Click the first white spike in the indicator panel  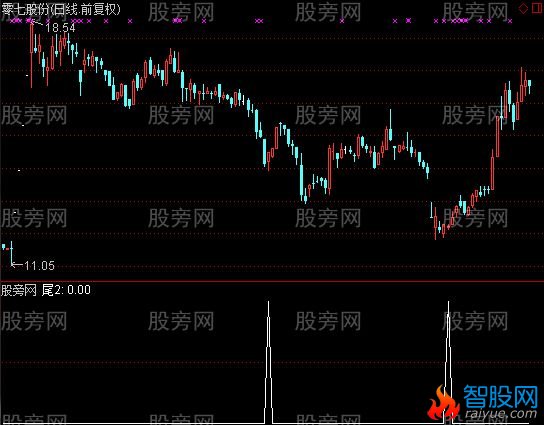(x=269, y=362)
